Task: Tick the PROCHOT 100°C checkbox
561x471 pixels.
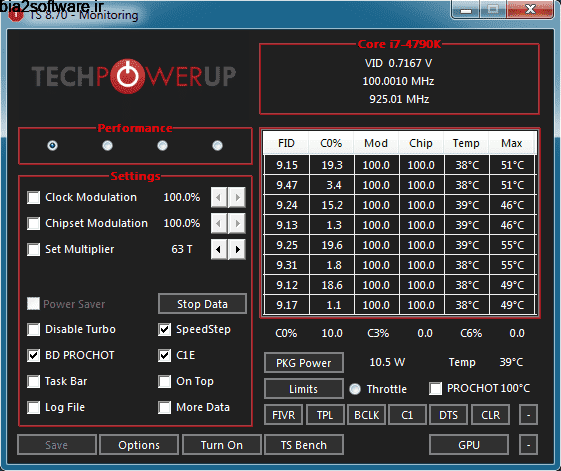Action: (x=435, y=389)
